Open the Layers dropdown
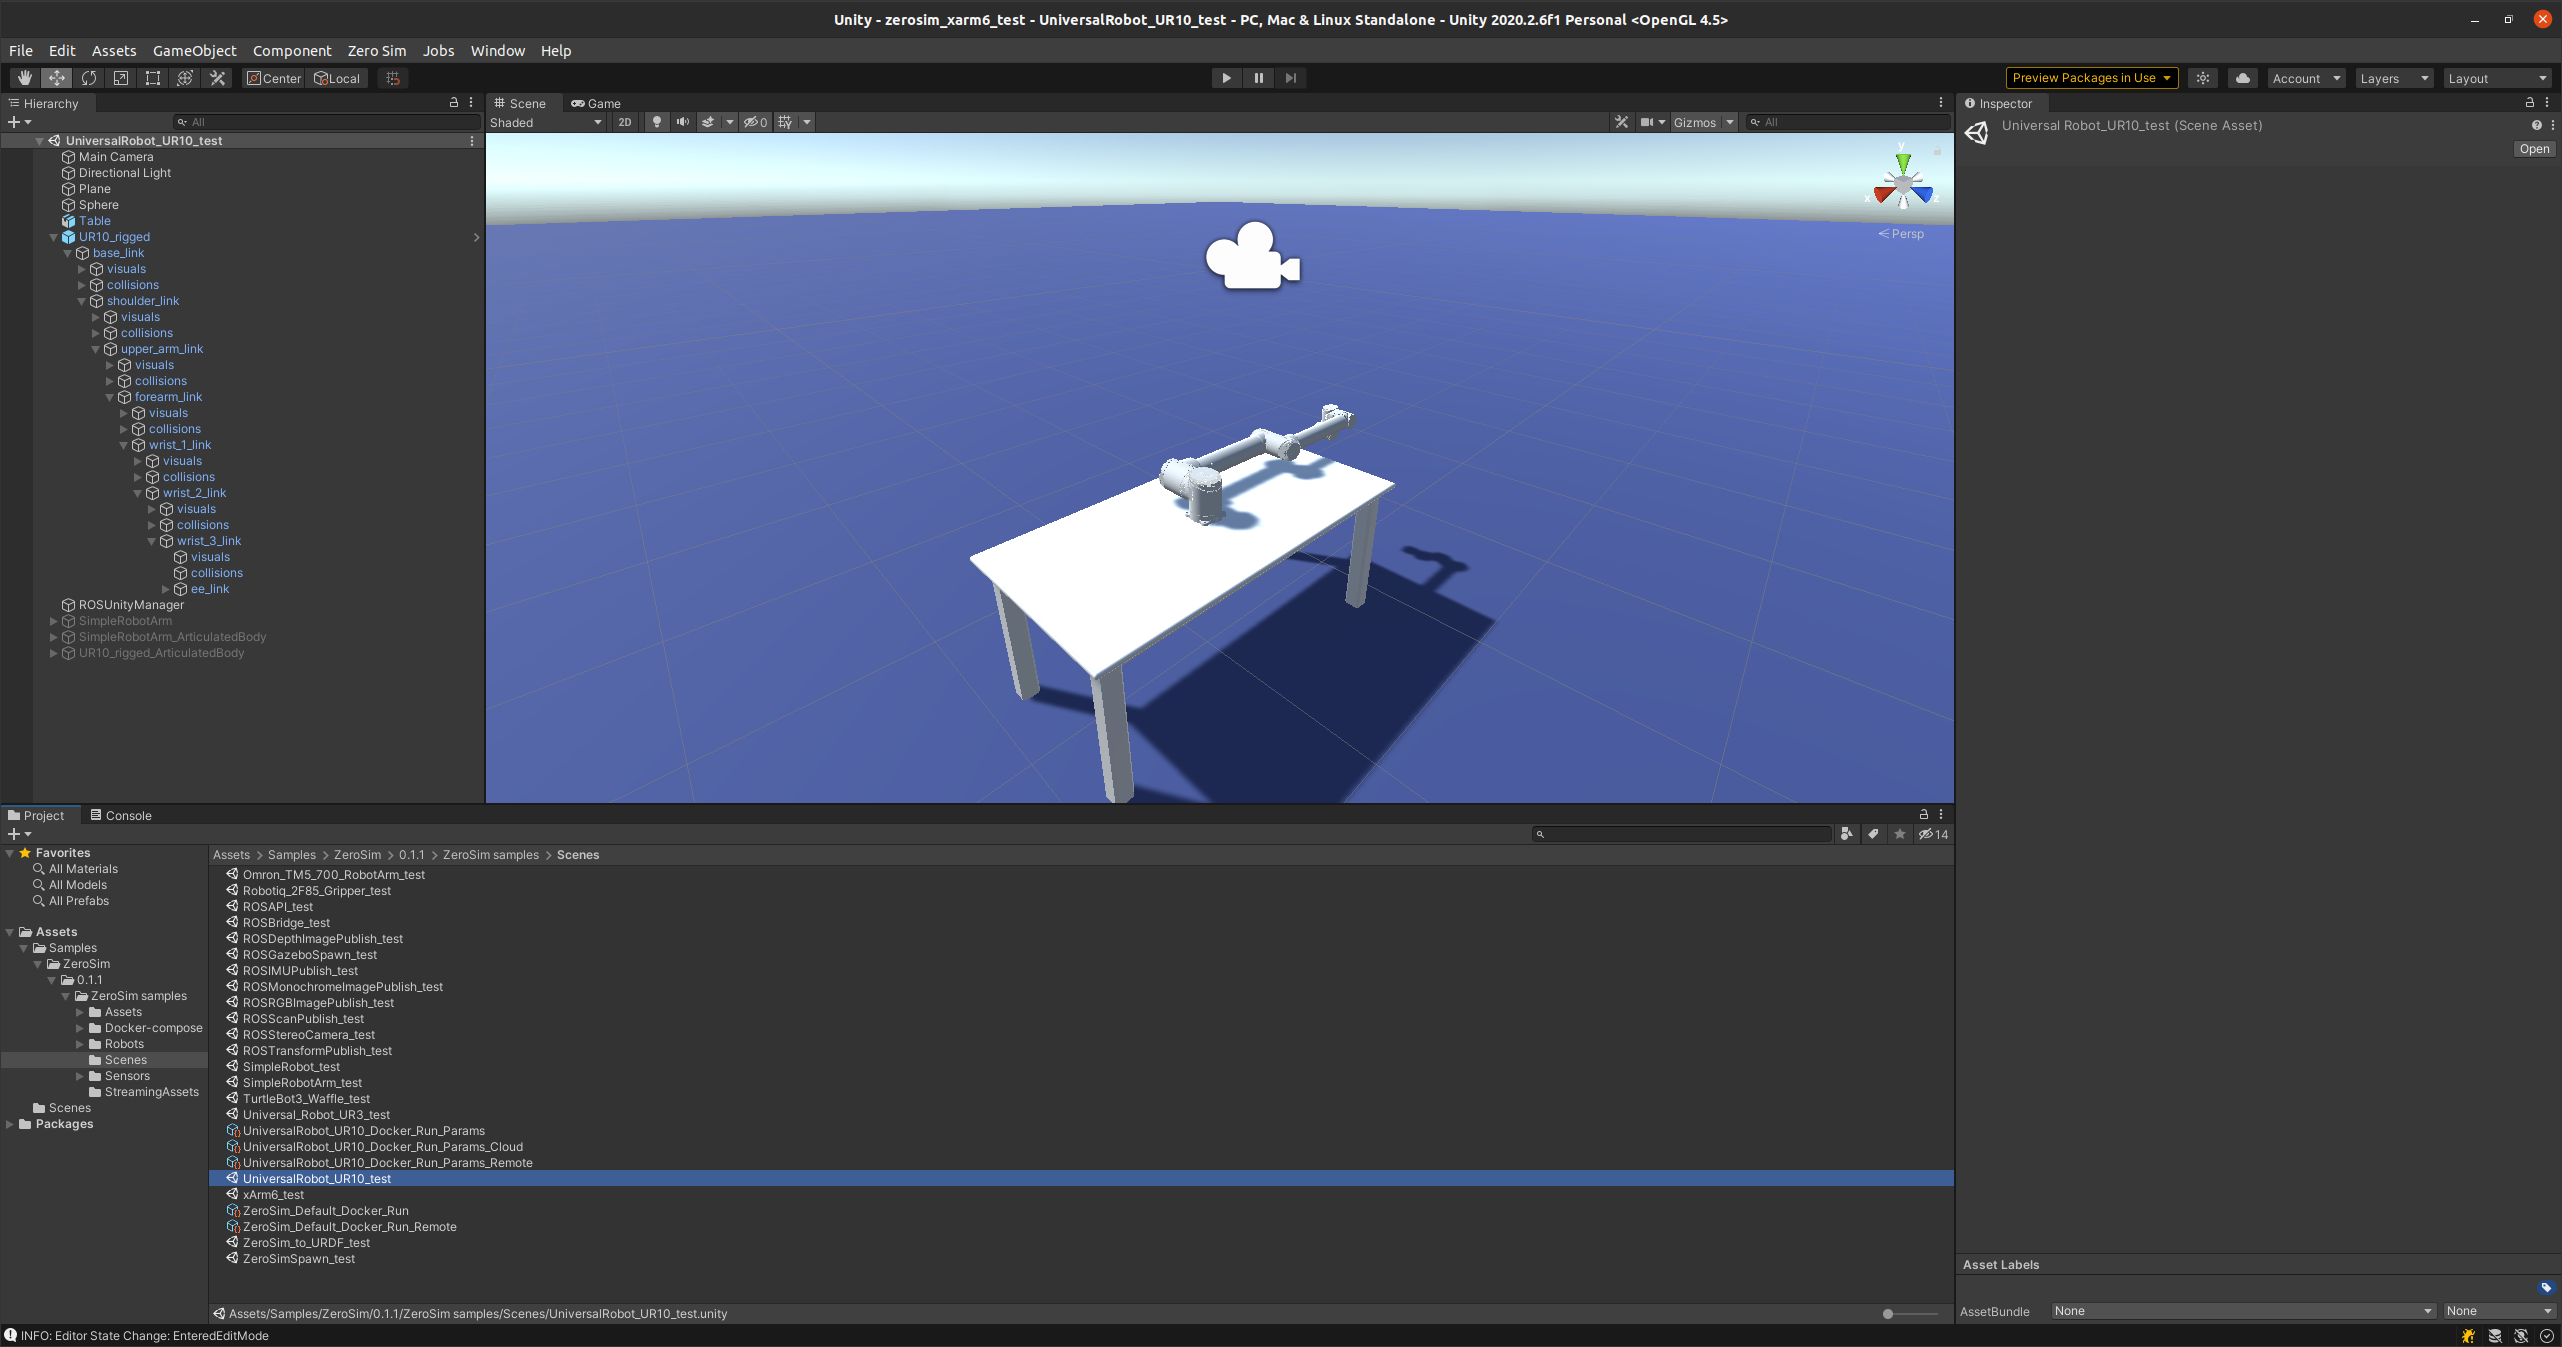Image resolution: width=2562 pixels, height=1347 pixels. coord(2394,78)
